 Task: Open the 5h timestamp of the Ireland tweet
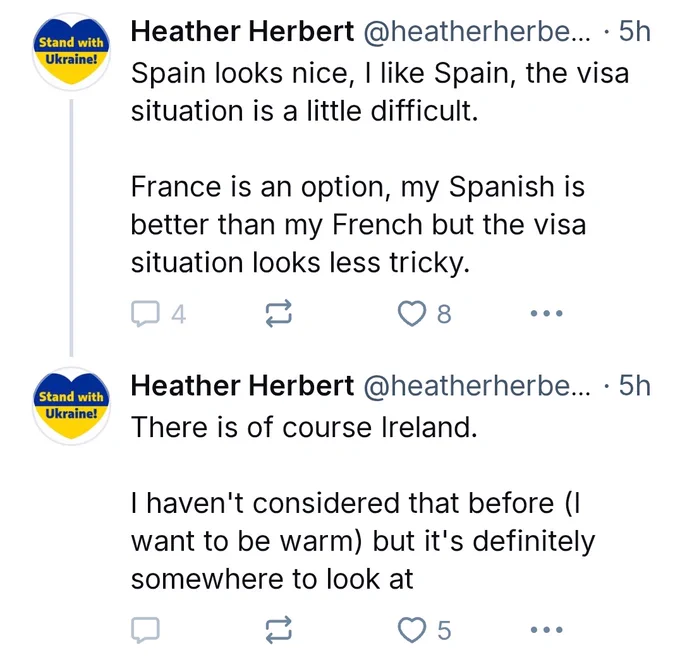click(634, 386)
